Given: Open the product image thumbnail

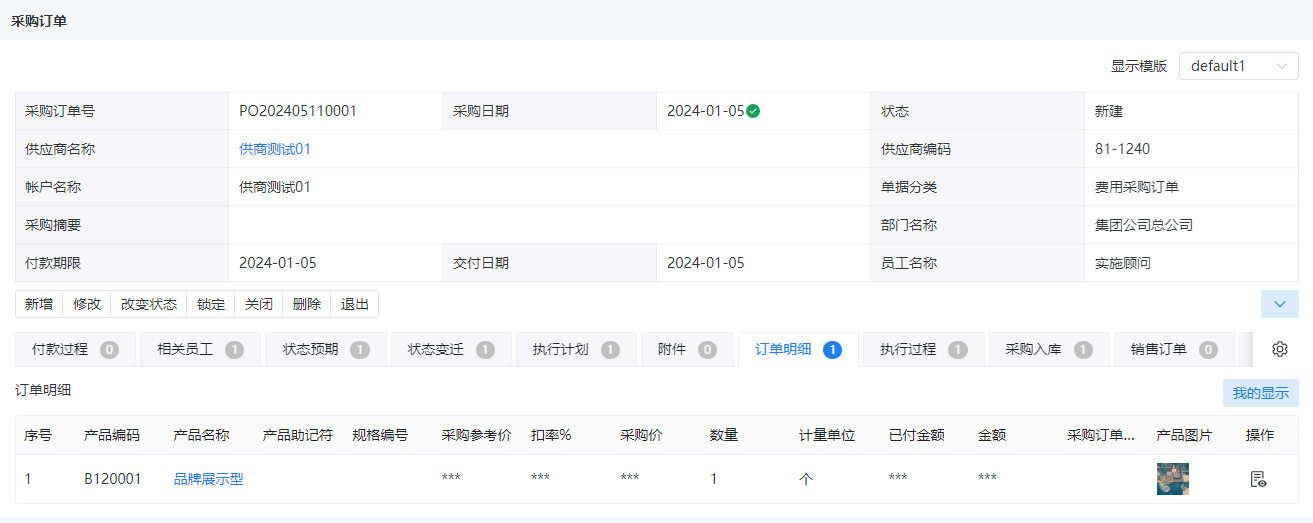Looking at the screenshot, I should pyautogui.click(x=1172, y=479).
